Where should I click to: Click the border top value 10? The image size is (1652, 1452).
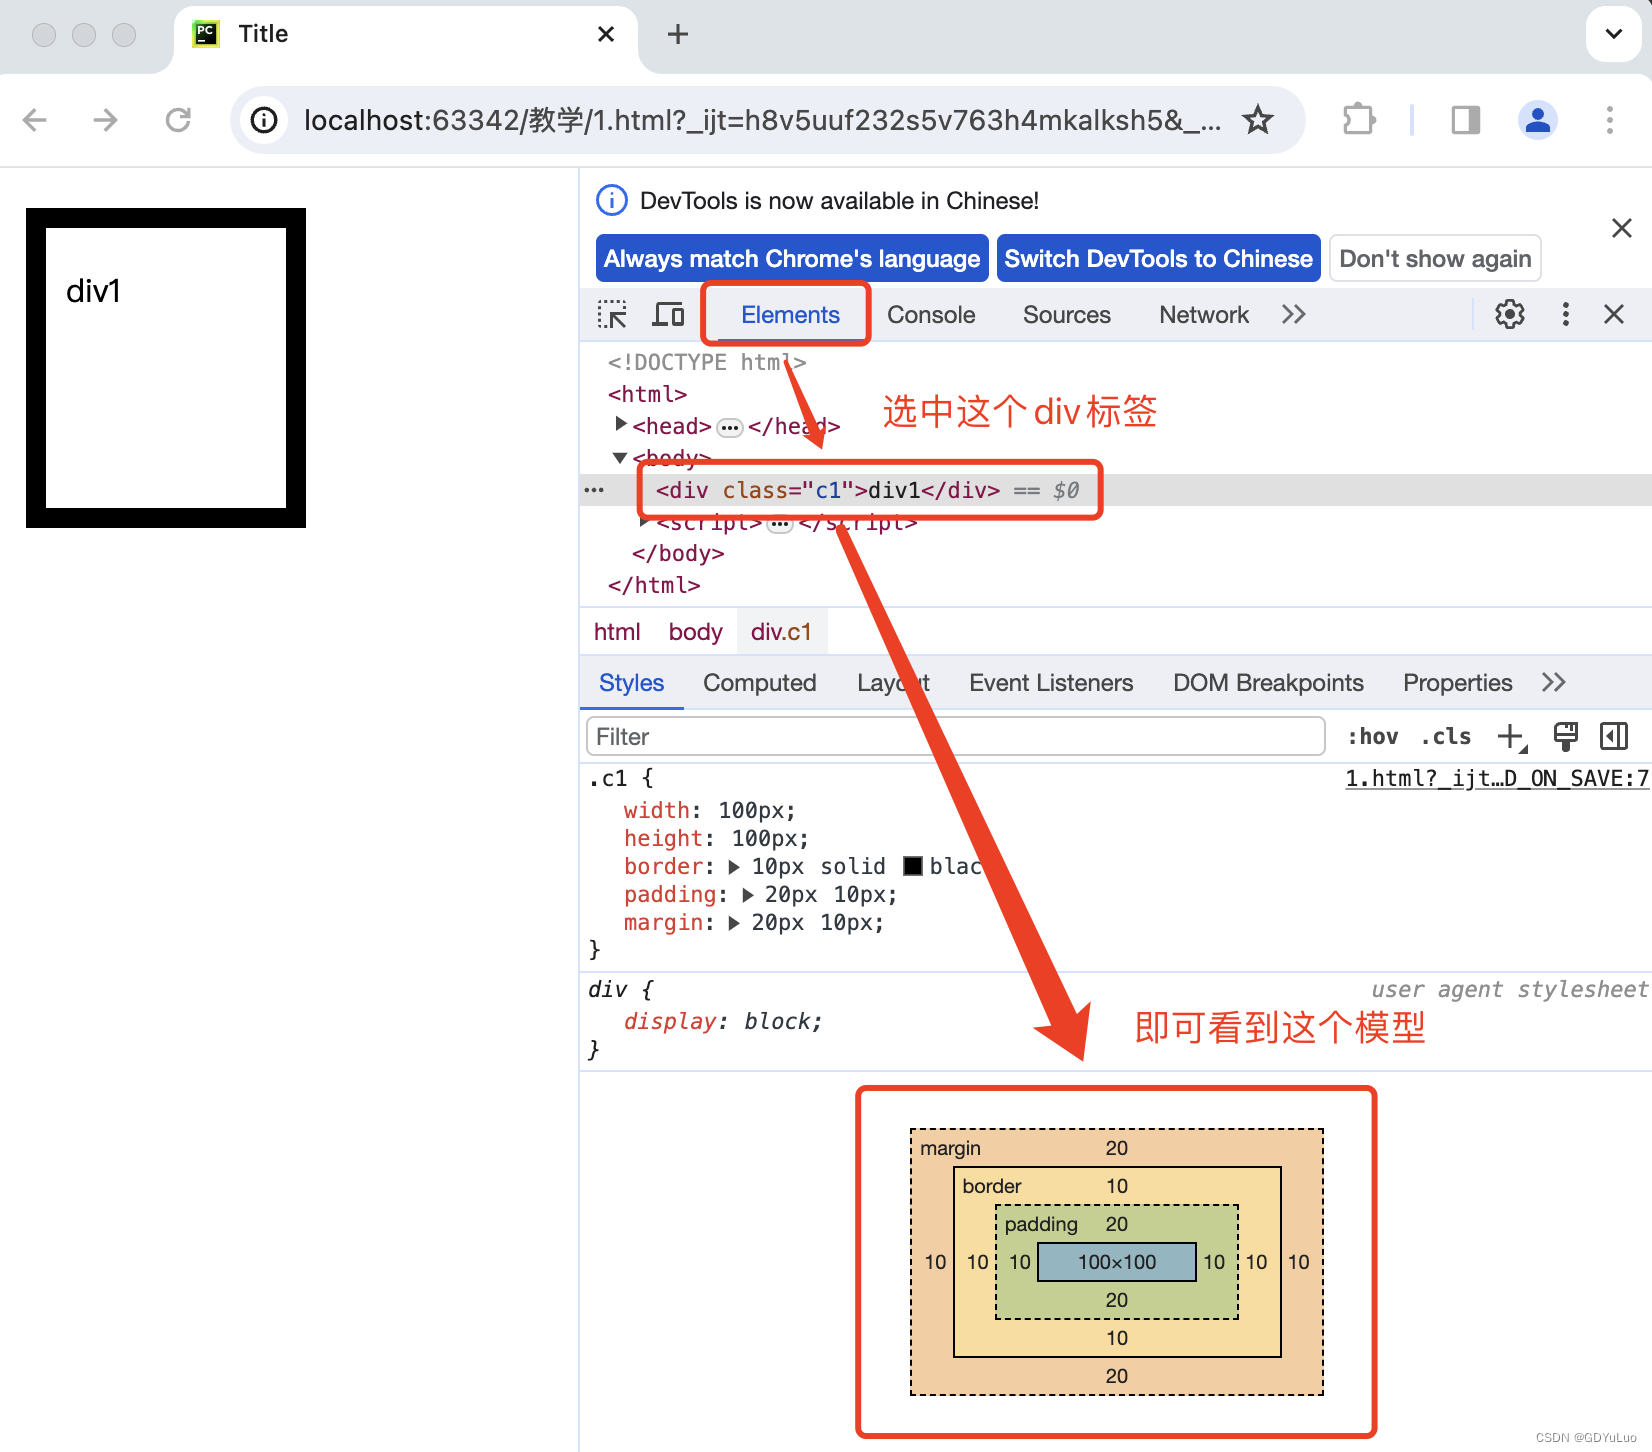(1117, 1186)
